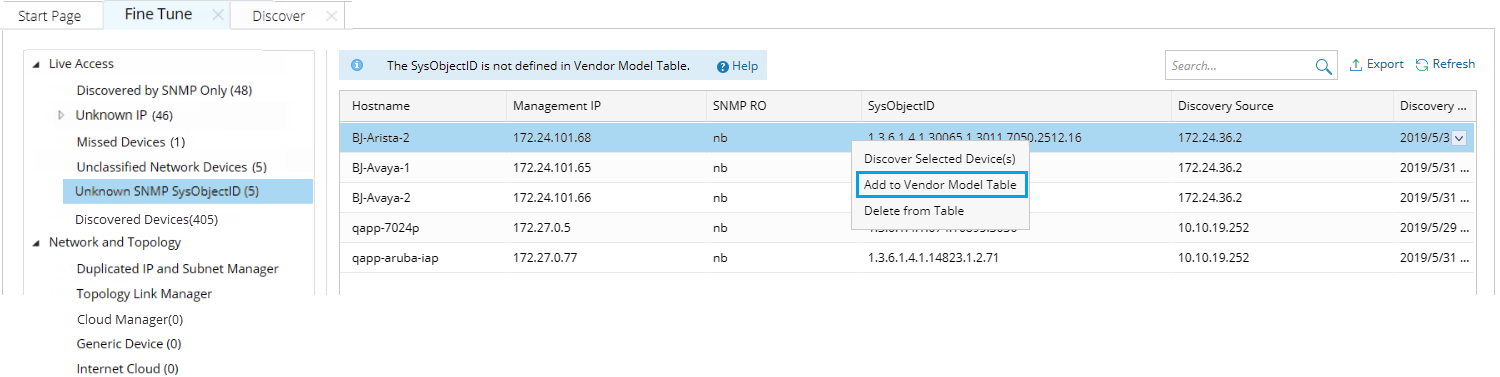
Task: Open dropdown arrow on BJ-Arista-2 row
Action: (x=1459, y=138)
